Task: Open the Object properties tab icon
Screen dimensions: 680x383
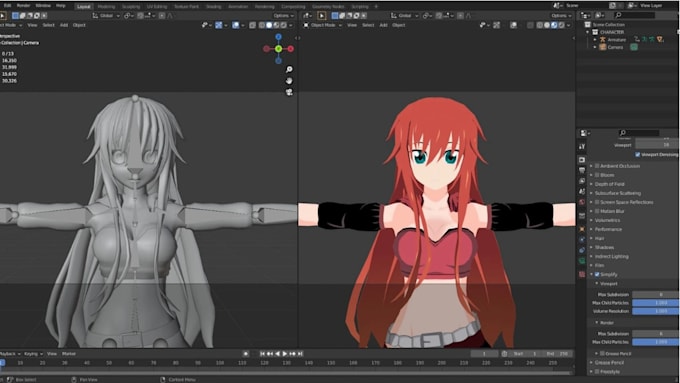Action: [x=582, y=229]
